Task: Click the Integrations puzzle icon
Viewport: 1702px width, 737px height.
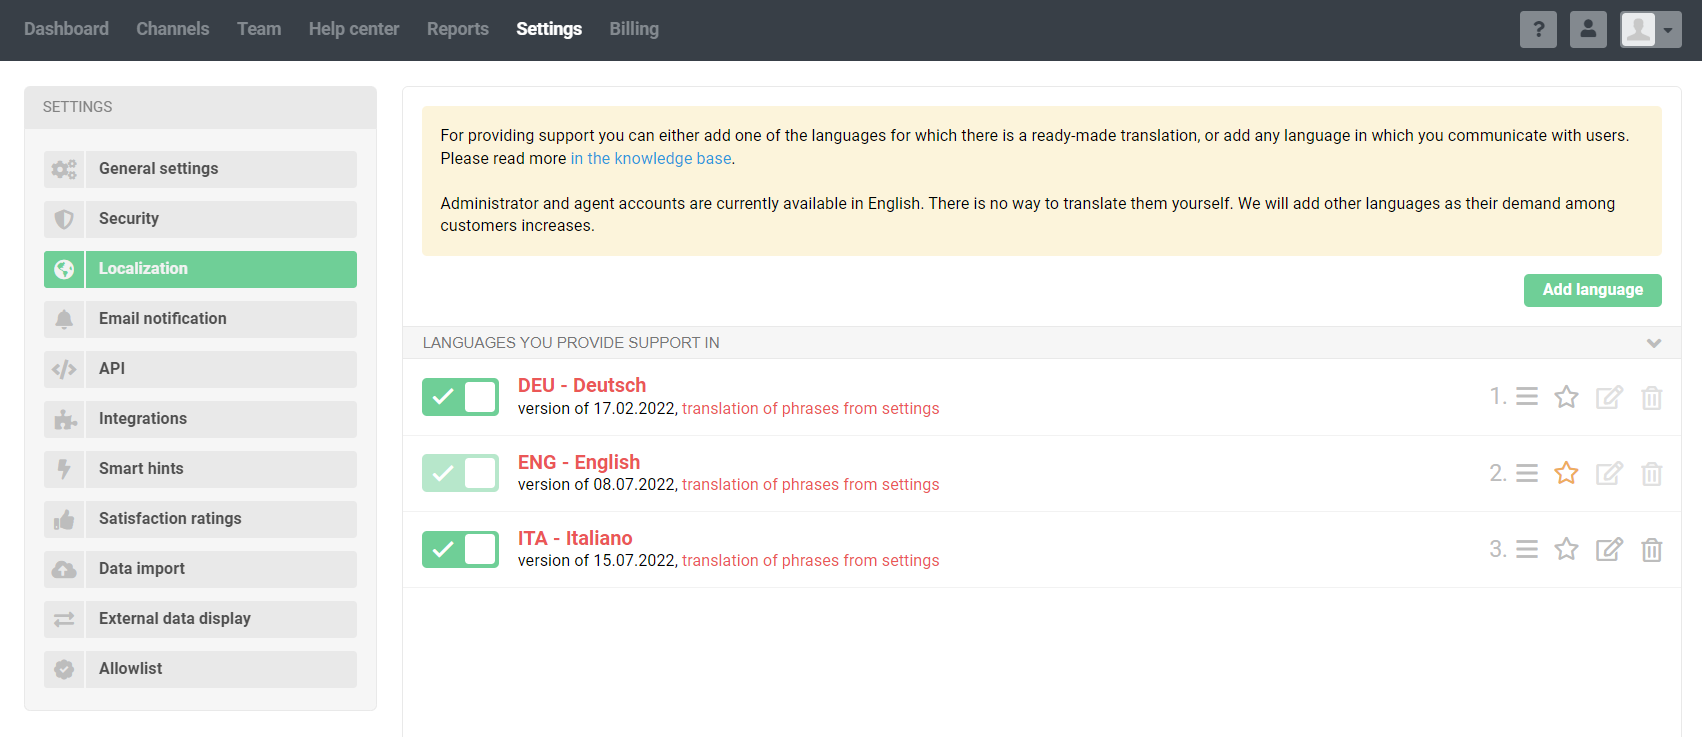Action: coord(64,419)
